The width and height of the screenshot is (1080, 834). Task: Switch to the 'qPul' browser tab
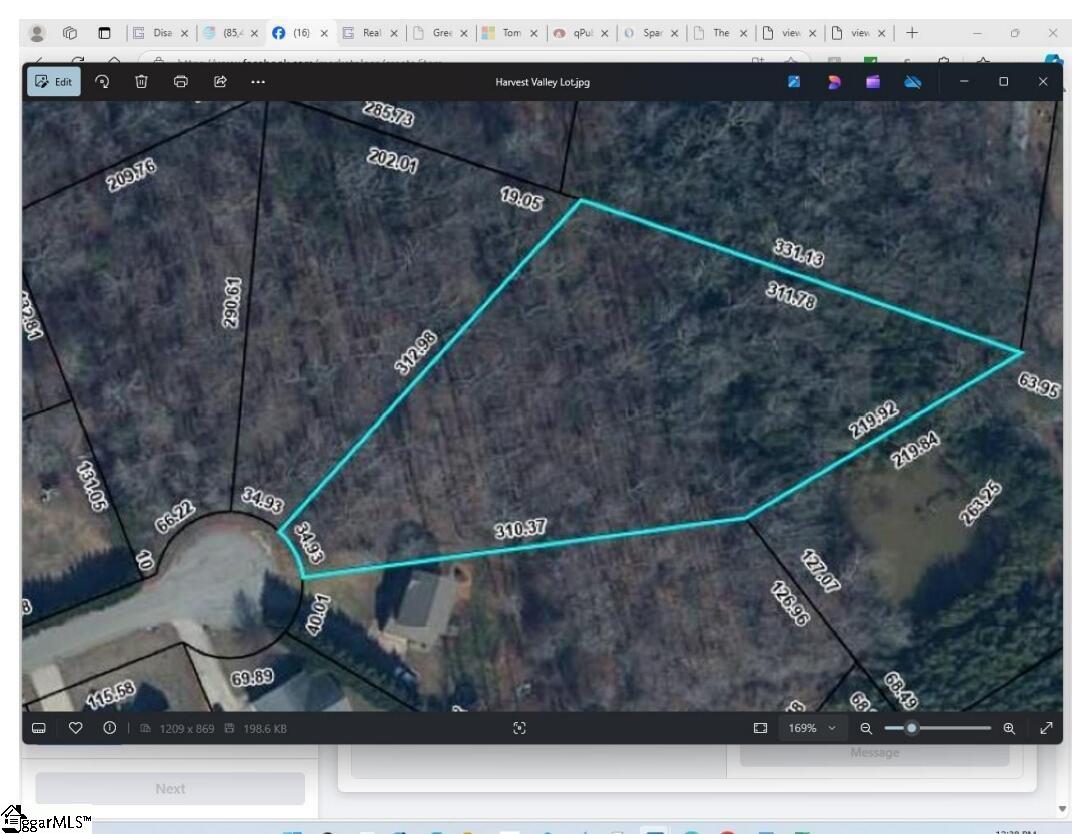click(581, 33)
